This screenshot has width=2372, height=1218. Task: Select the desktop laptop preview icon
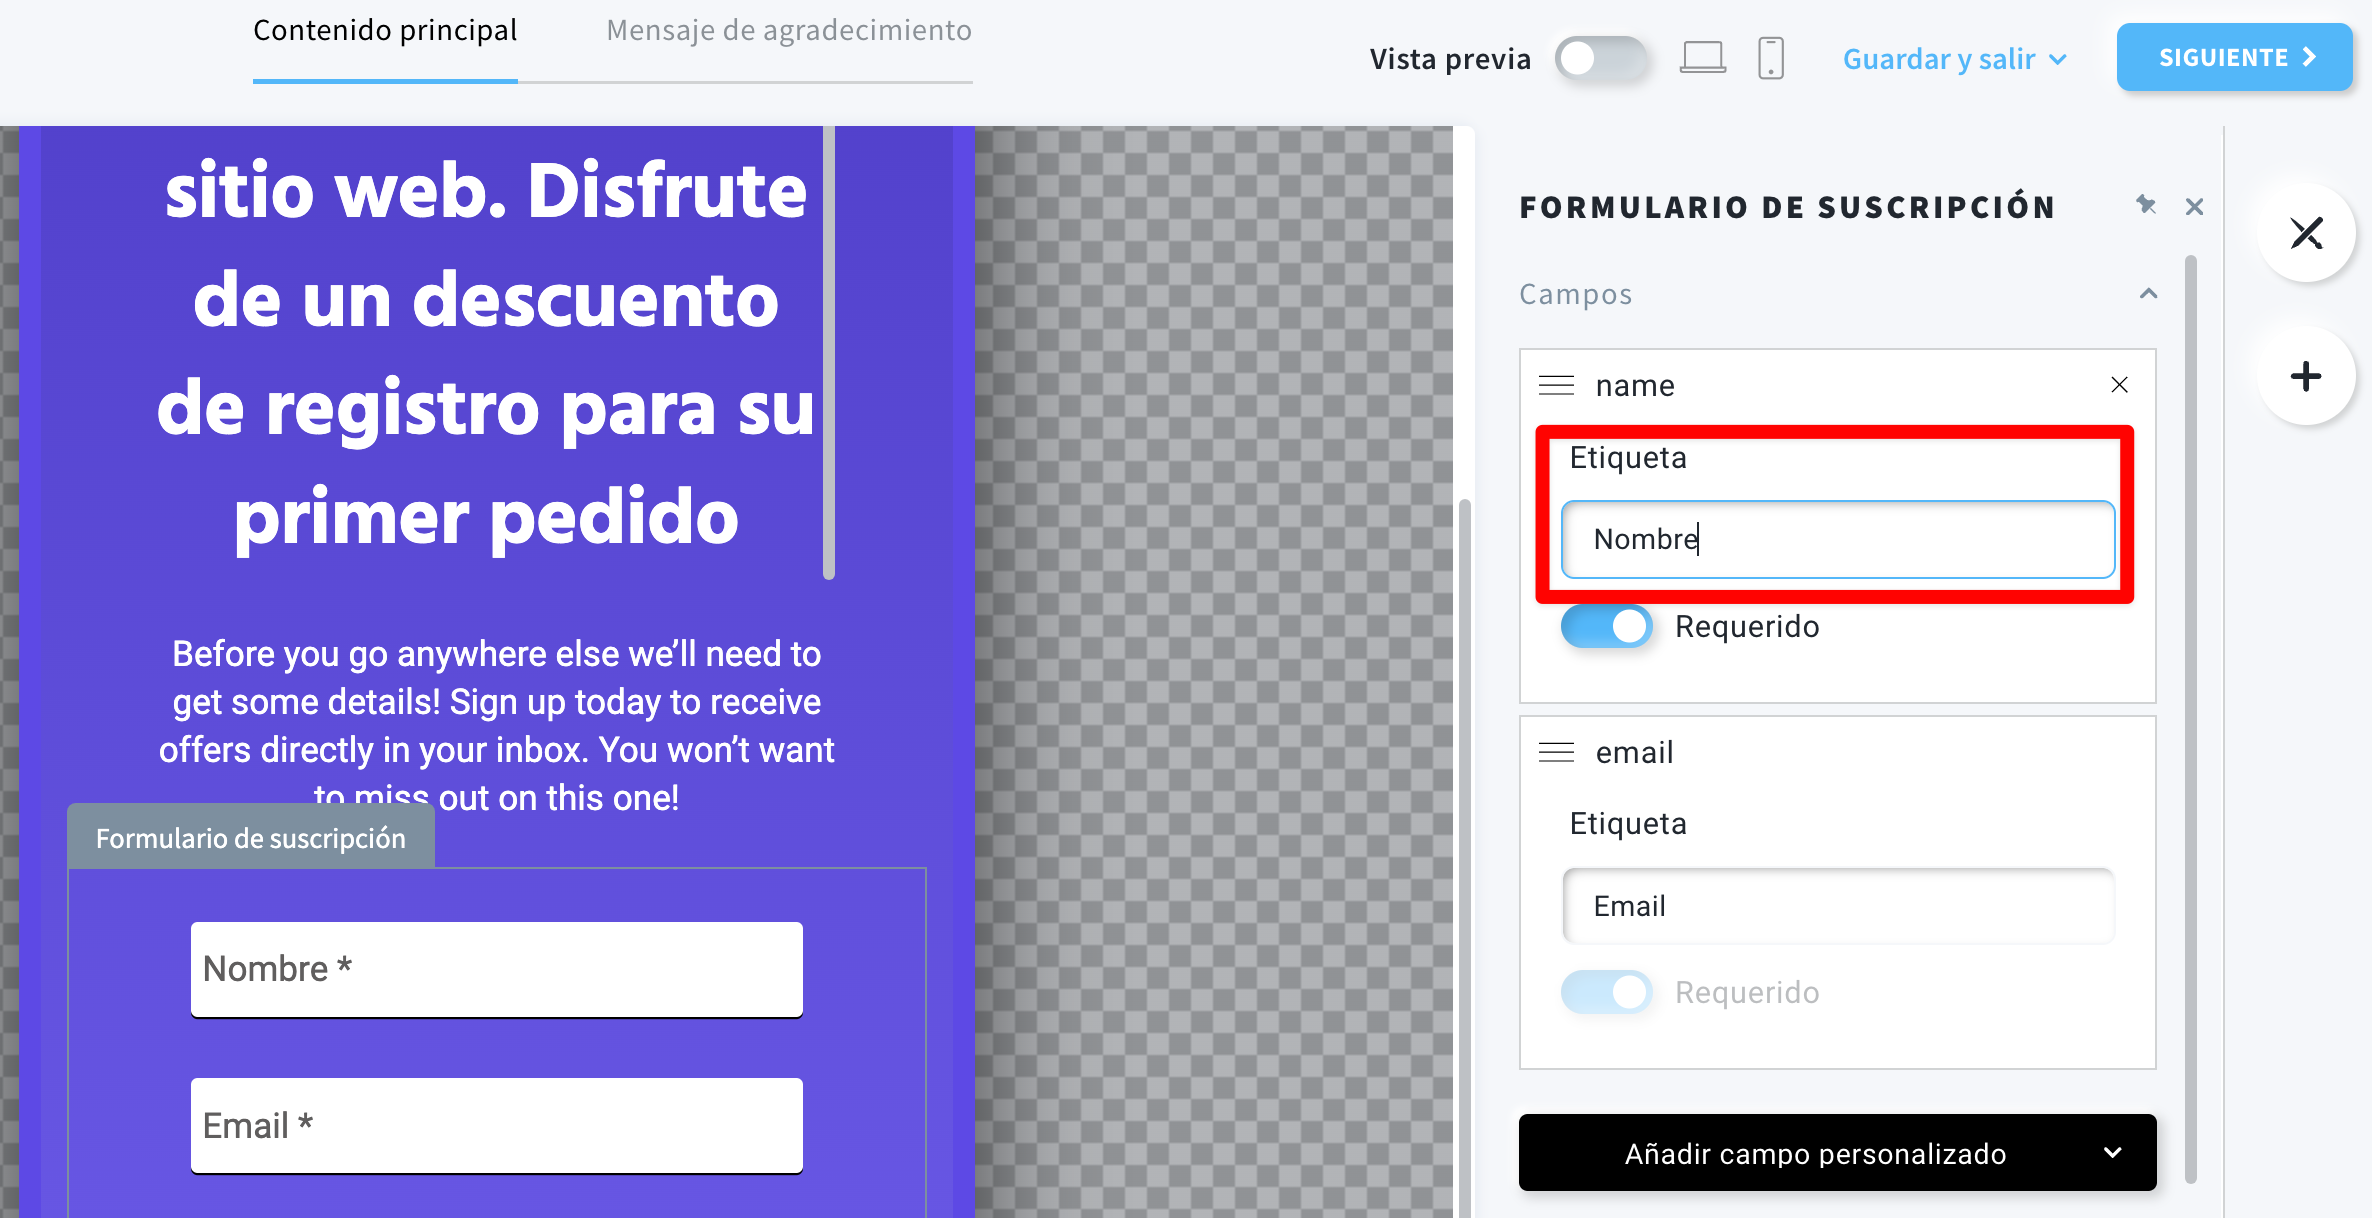(x=1702, y=58)
